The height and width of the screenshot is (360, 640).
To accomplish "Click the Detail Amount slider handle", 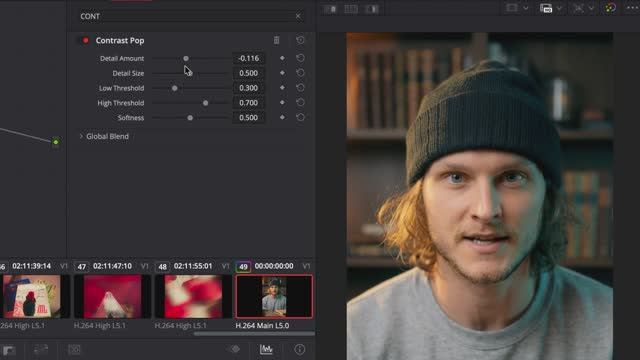I will 186,58.
